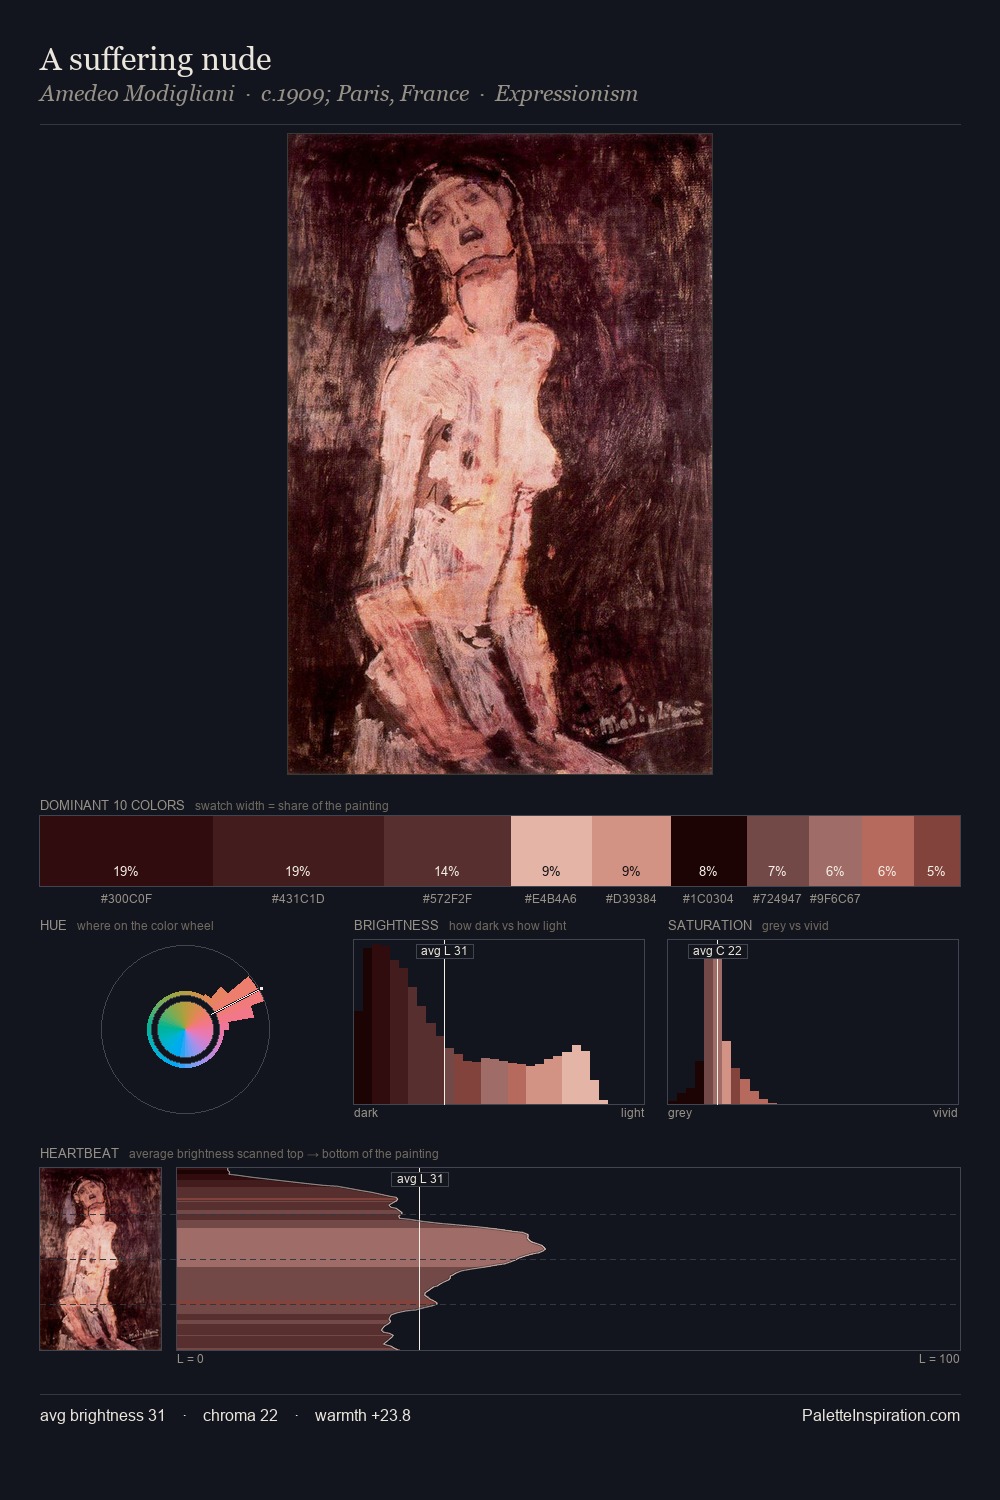Click the hex label '#572F2F'

click(447, 898)
